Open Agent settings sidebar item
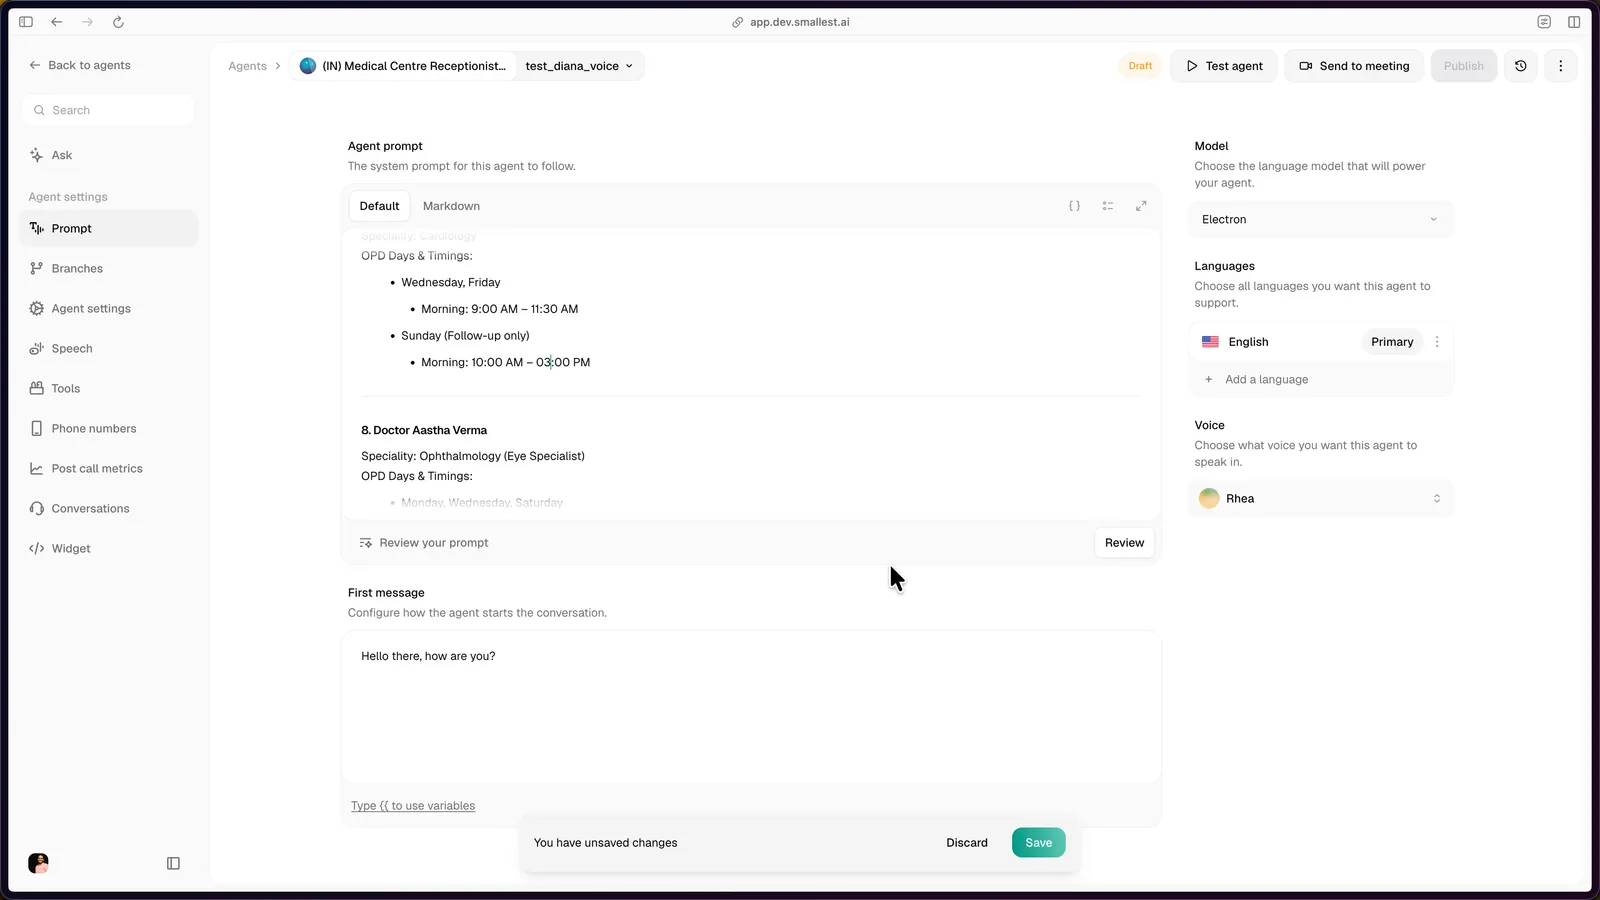The image size is (1600, 900). click(108, 308)
